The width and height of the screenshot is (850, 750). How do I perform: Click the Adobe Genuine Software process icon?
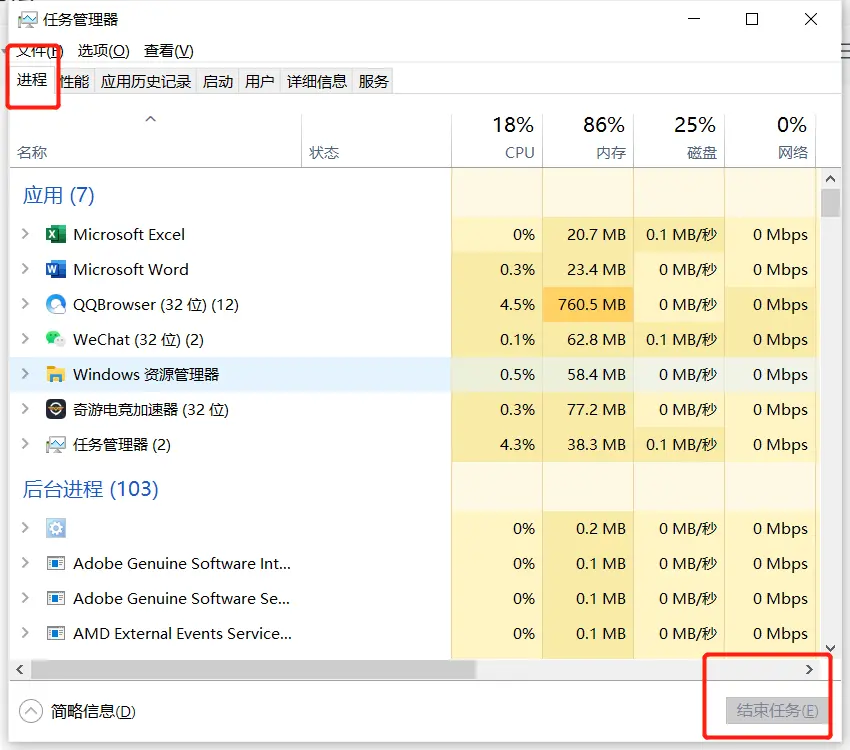(x=56, y=563)
